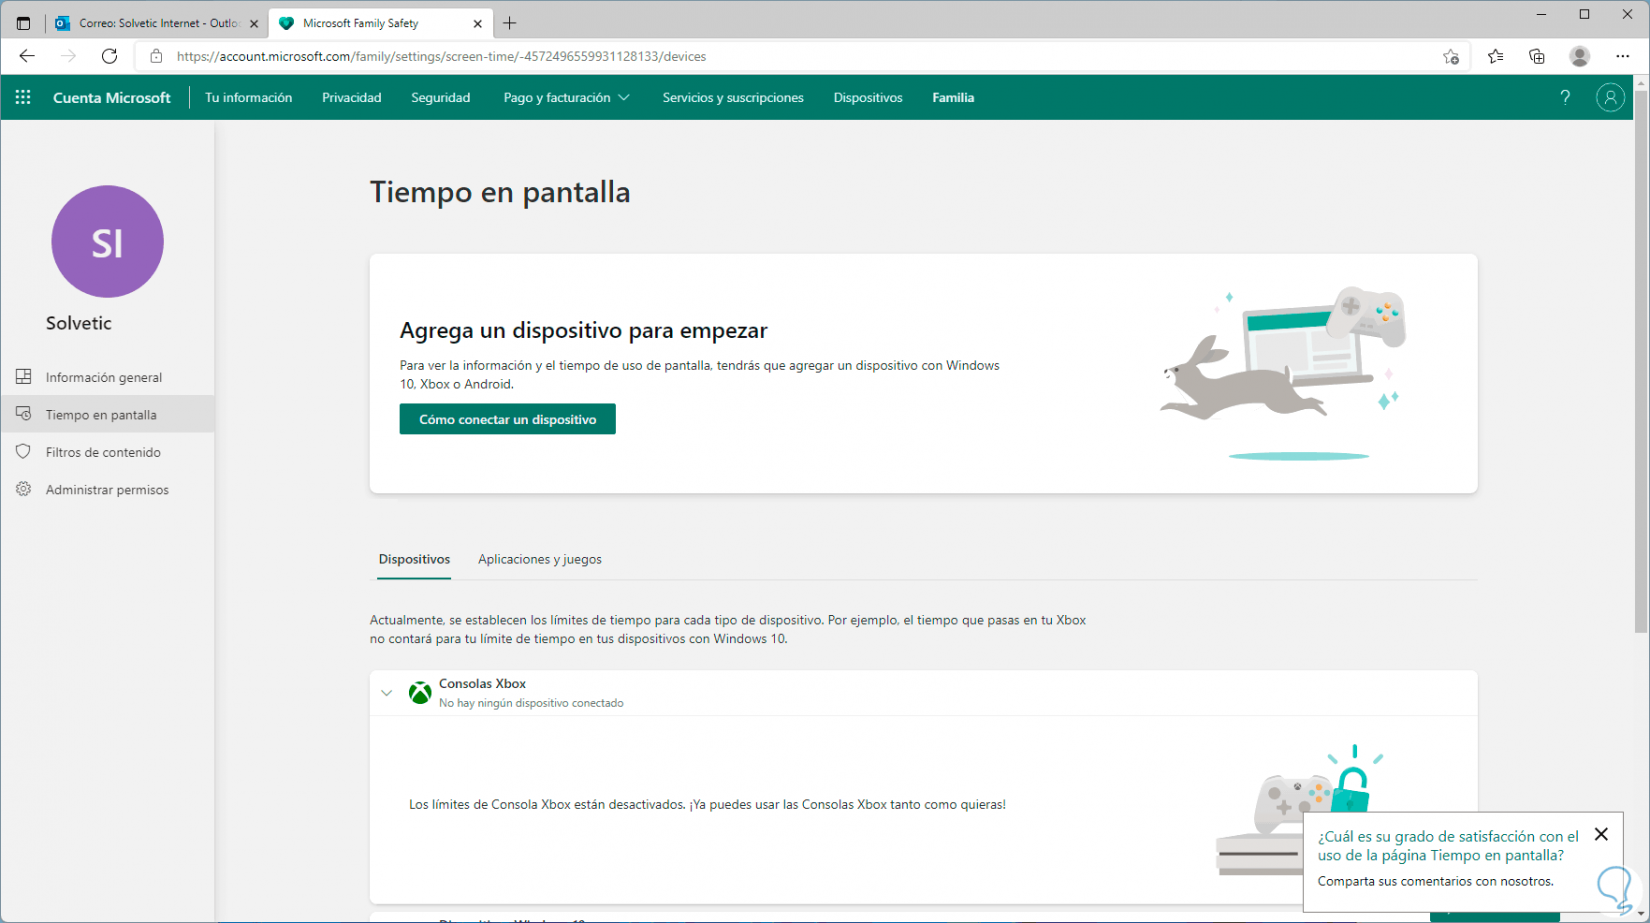Click Cómo conectar un dispositivo button
Viewport: 1650px width, 923px height.
(507, 419)
